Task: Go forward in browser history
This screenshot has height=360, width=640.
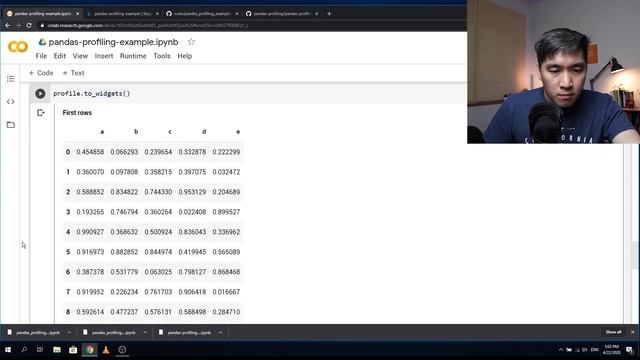Action: (x=18, y=25)
